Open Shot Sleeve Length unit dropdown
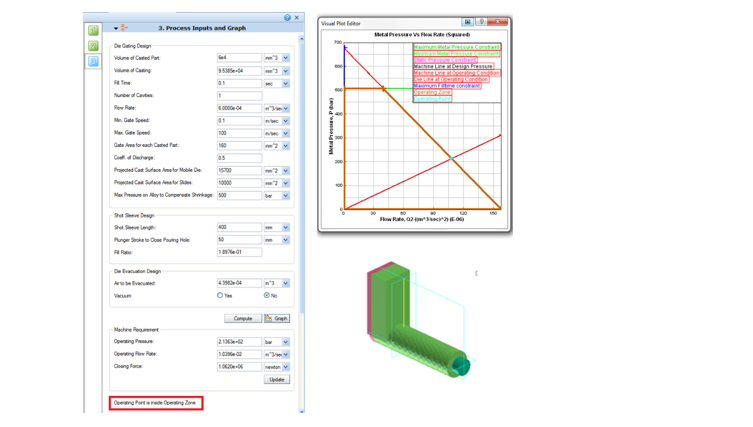753x427 pixels. 286,227
